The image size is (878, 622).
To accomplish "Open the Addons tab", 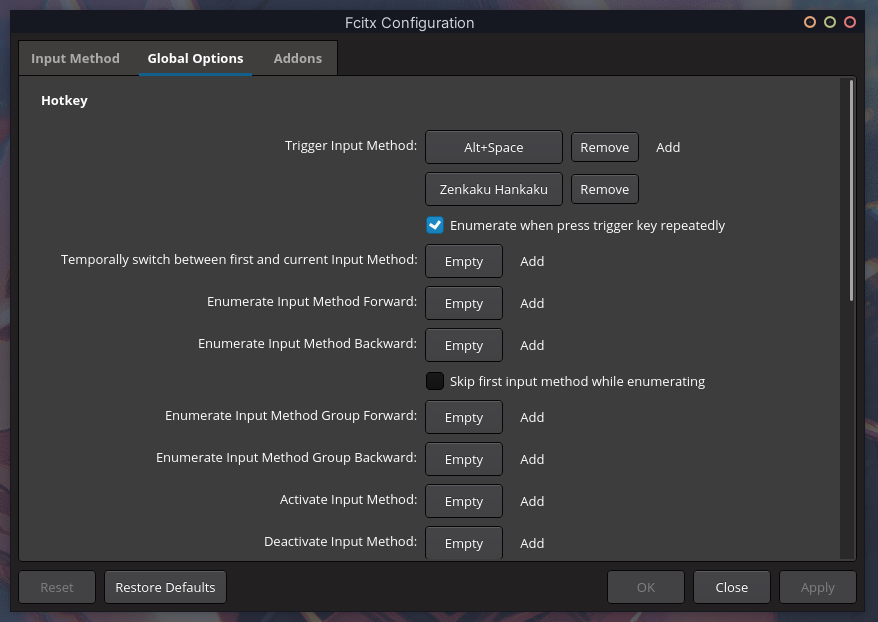I will tap(297, 58).
